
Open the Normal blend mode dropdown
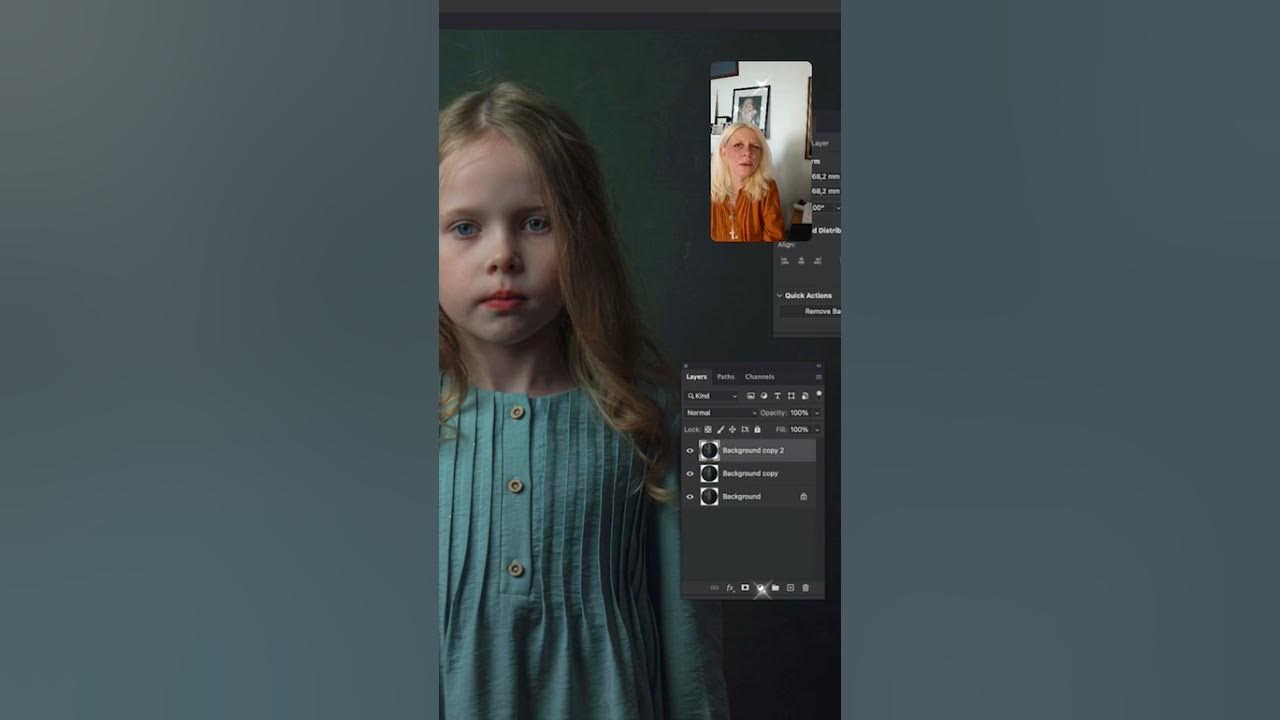721,413
